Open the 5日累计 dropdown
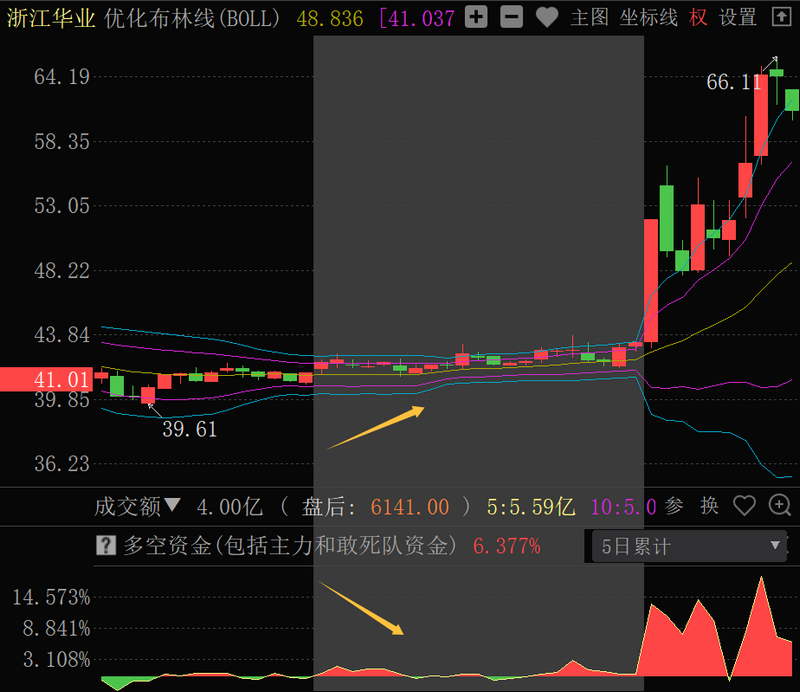 (x=689, y=547)
